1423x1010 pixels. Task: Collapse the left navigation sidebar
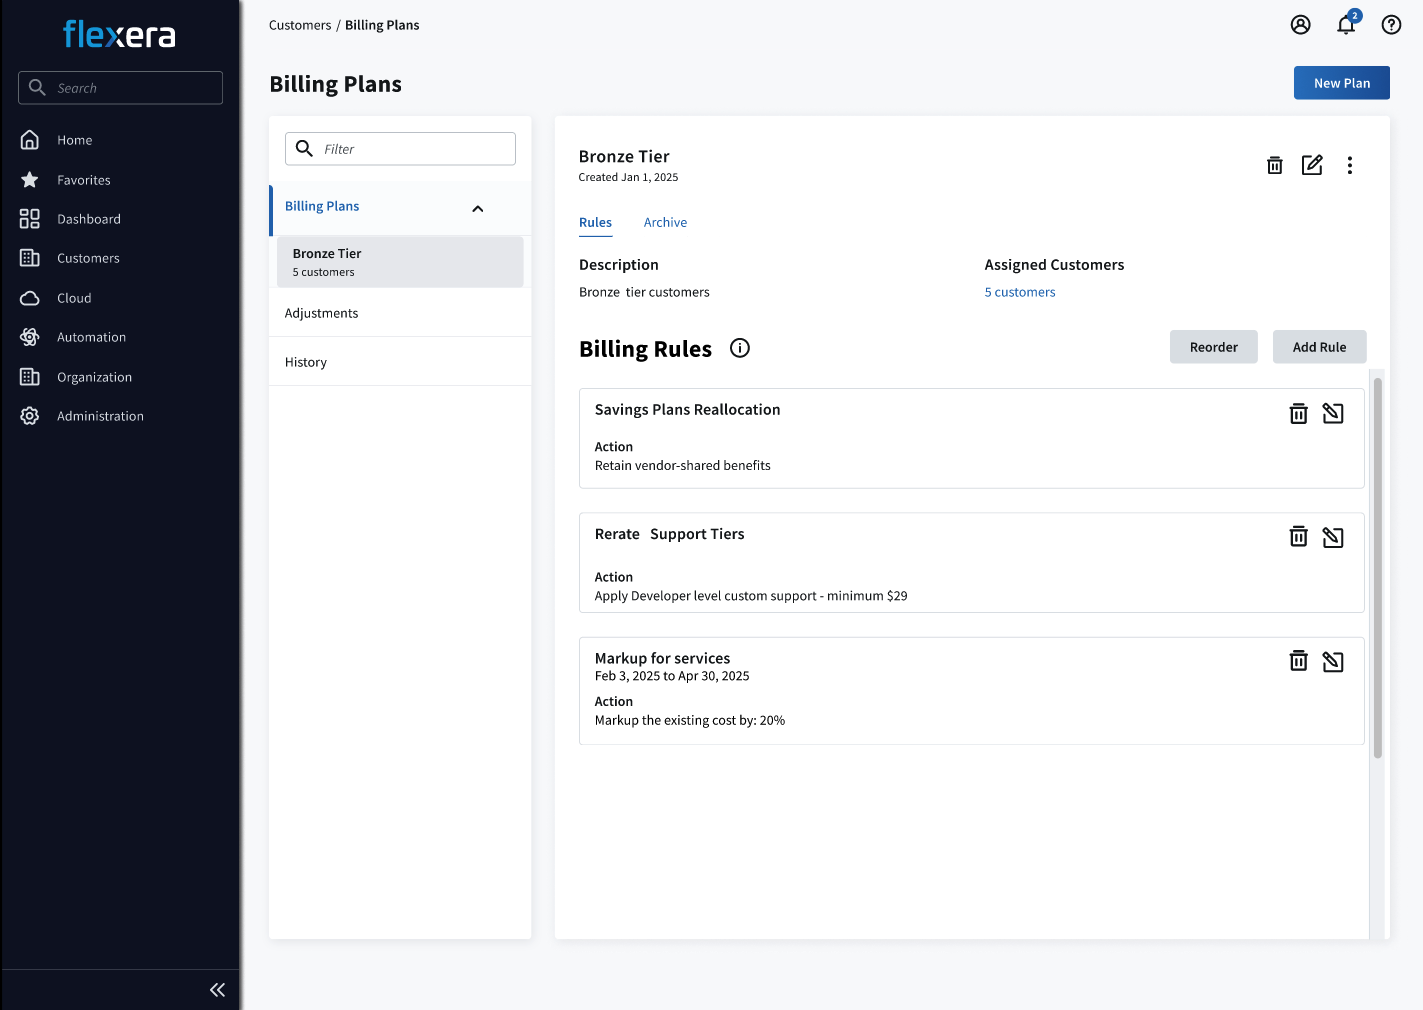217,990
